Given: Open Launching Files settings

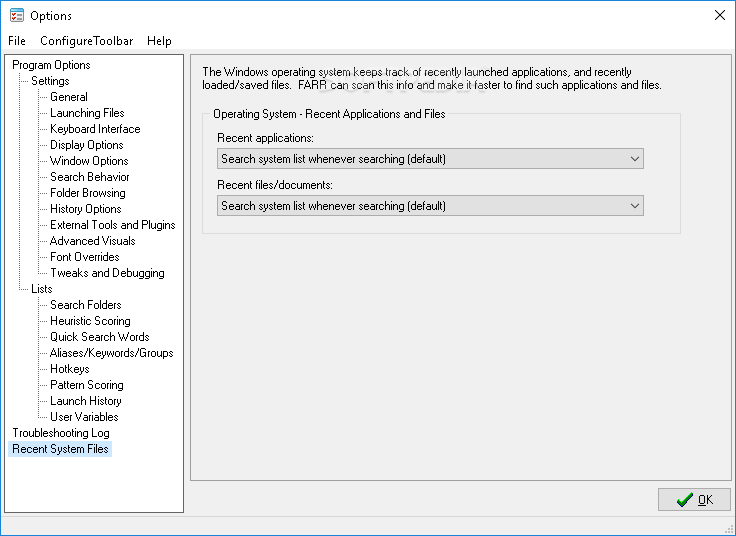Looking at the screenshot, I should pos(87,113).
